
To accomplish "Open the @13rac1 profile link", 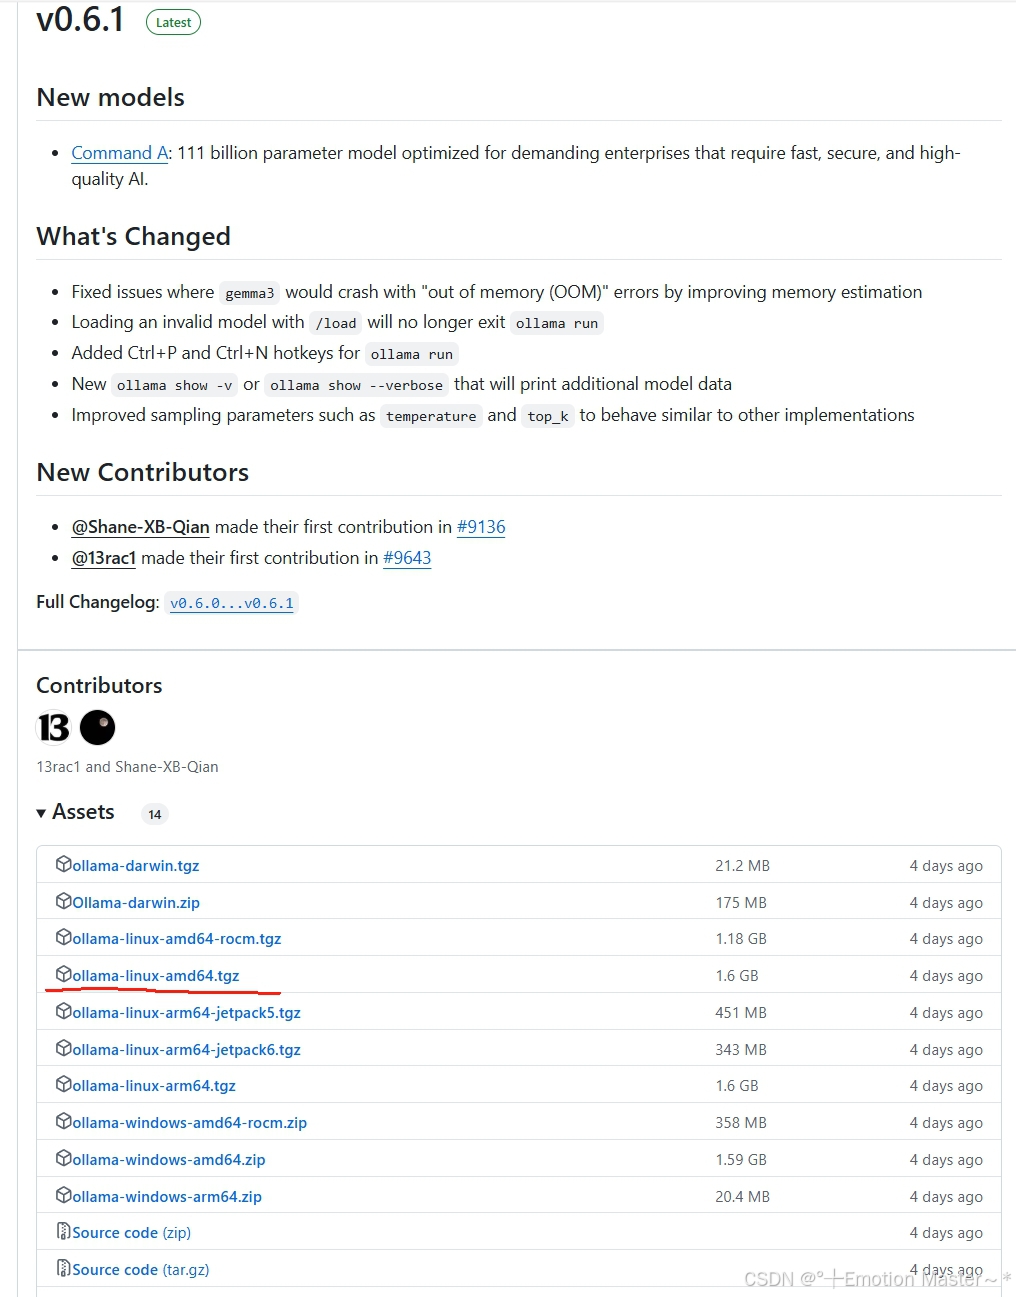I will tap(103, 558).
